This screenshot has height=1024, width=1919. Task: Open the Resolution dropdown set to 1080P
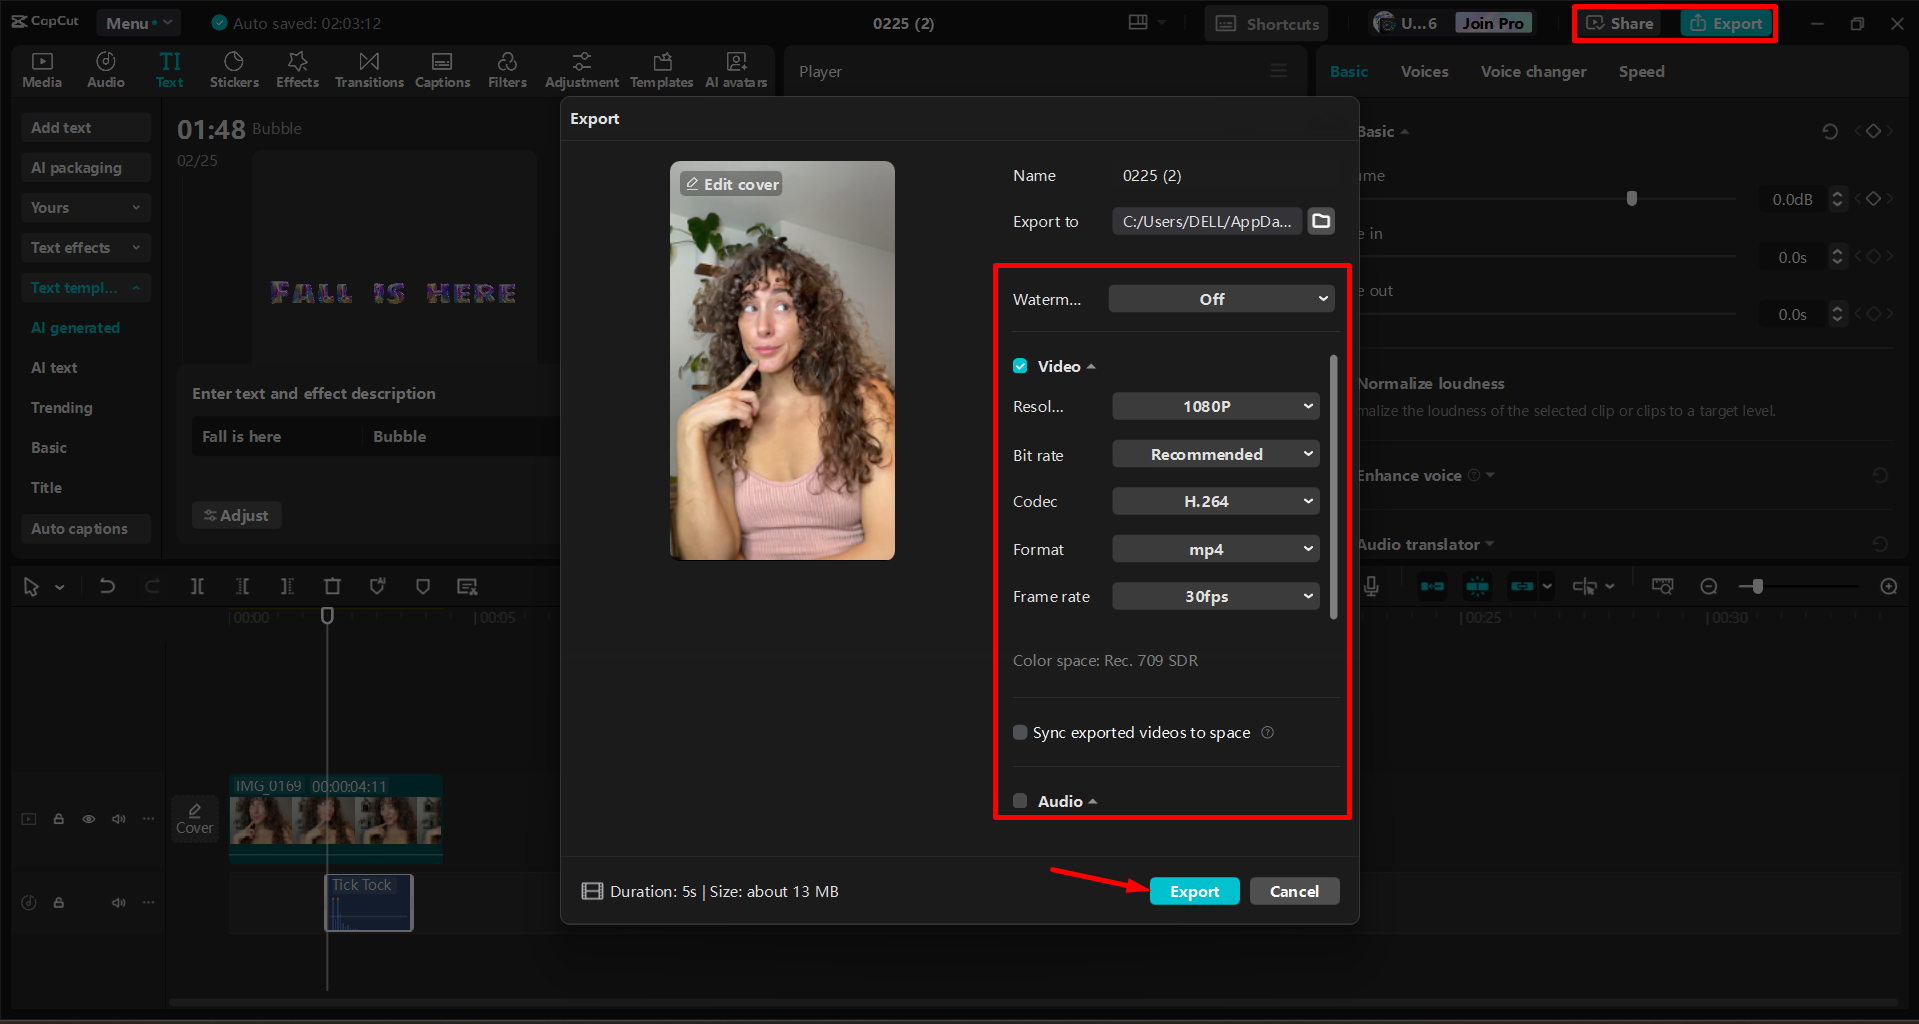click(1215, 406)
